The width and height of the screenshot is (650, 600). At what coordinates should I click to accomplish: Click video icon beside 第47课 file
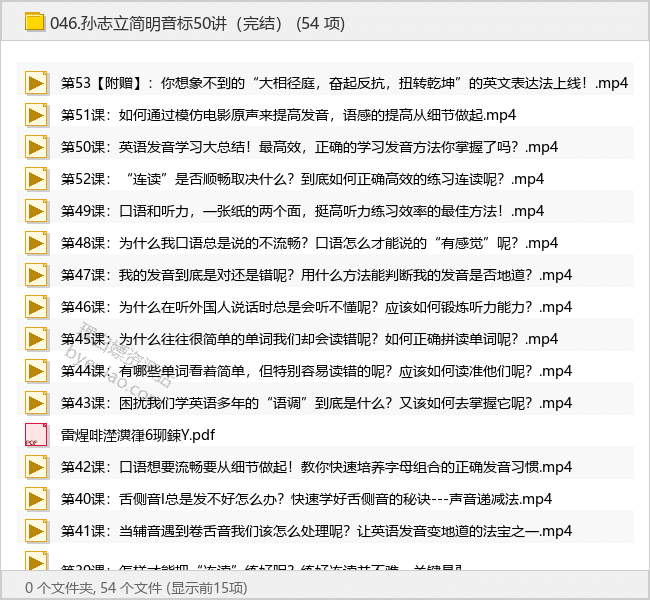coord(36,275)
